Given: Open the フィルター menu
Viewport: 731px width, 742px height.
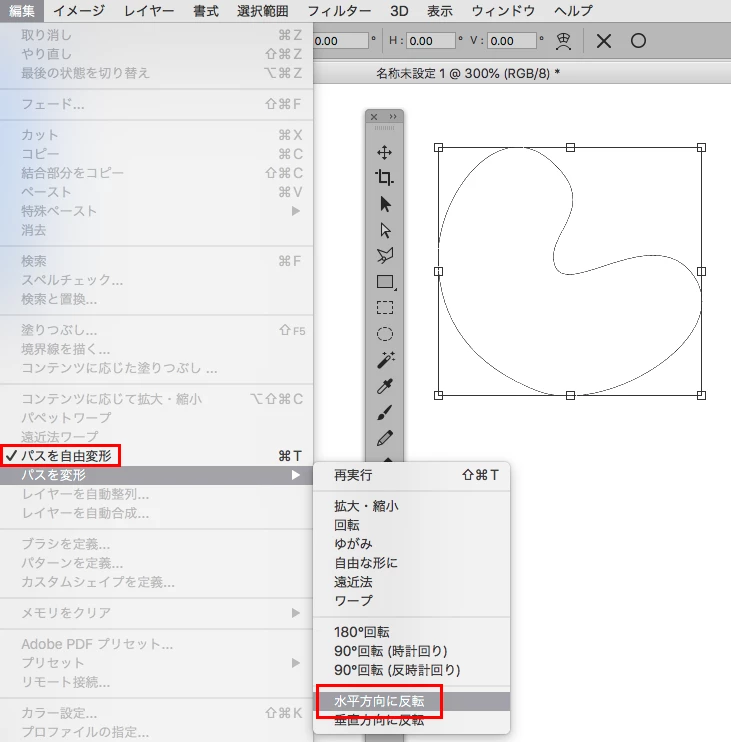Looking at the screenshot, I should coord(339,10).
